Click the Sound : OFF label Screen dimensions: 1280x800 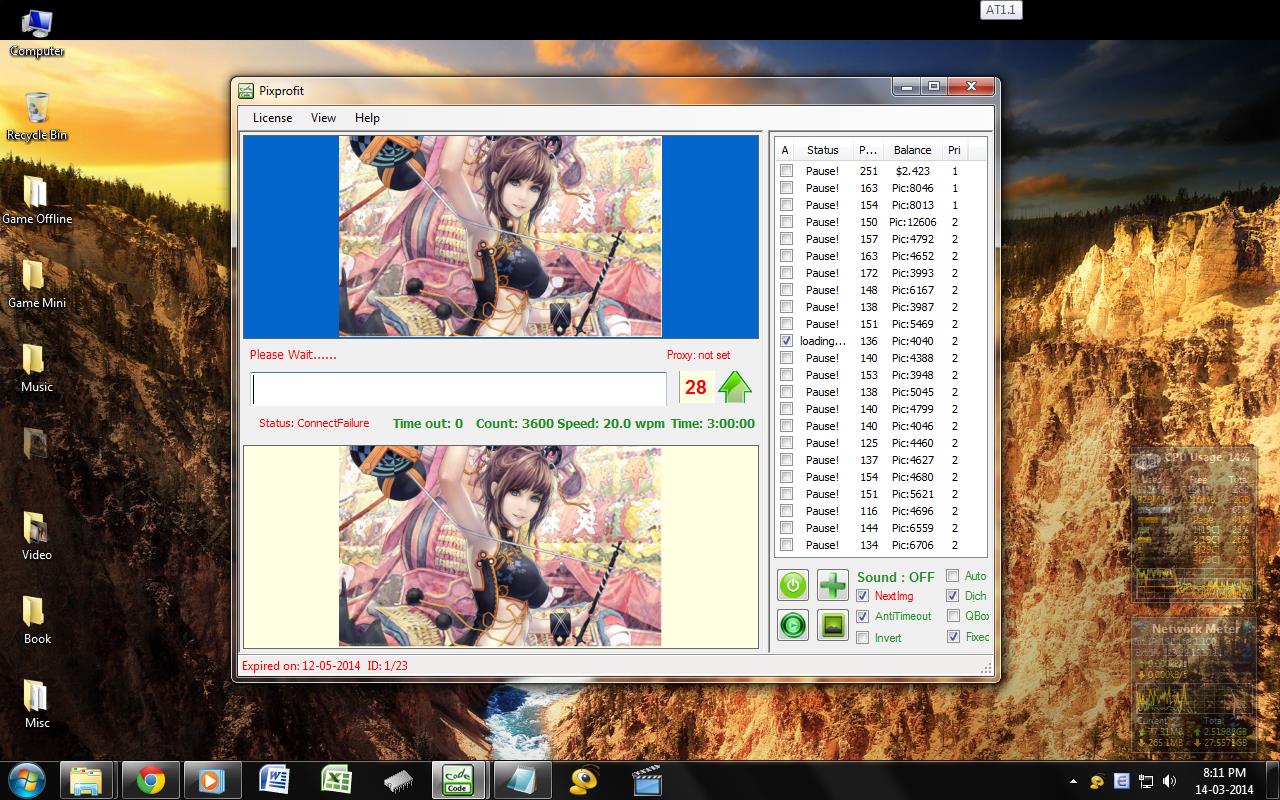coord(895,577)
